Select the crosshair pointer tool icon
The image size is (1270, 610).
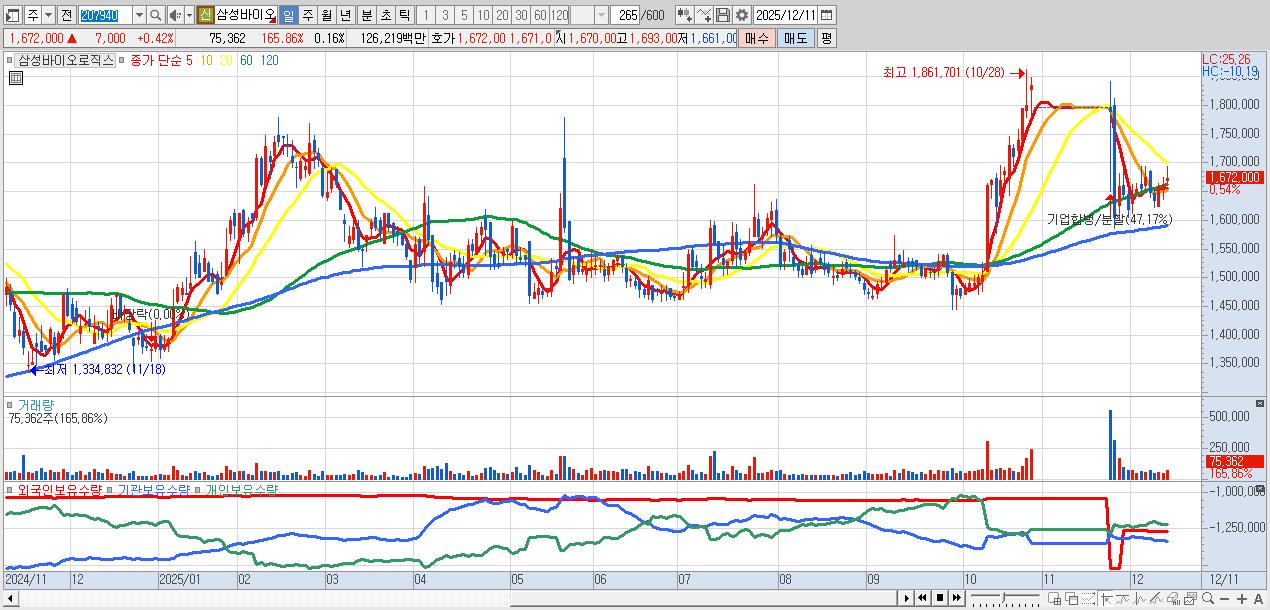[1106, 598]
